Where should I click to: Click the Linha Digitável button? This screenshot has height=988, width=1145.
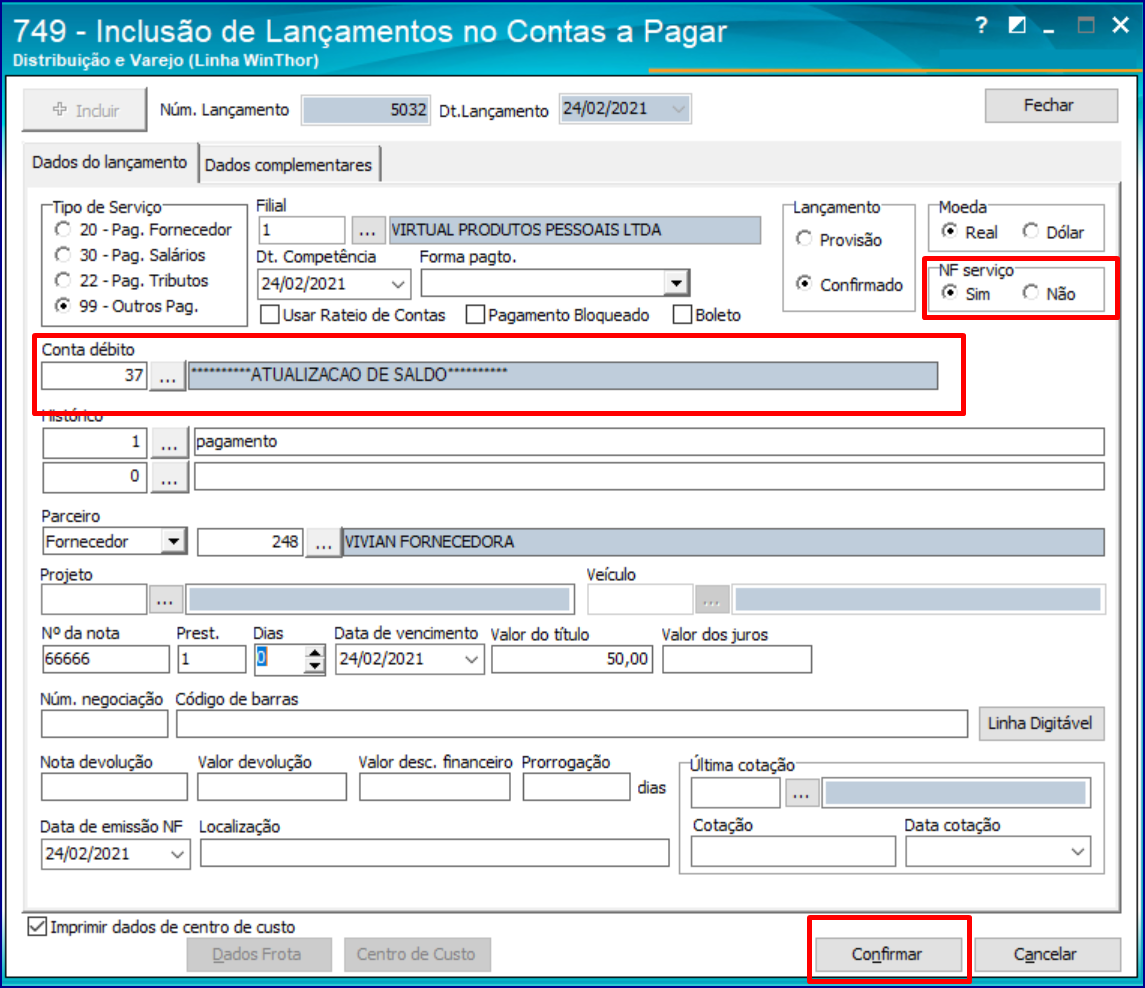coord(1041,724)
